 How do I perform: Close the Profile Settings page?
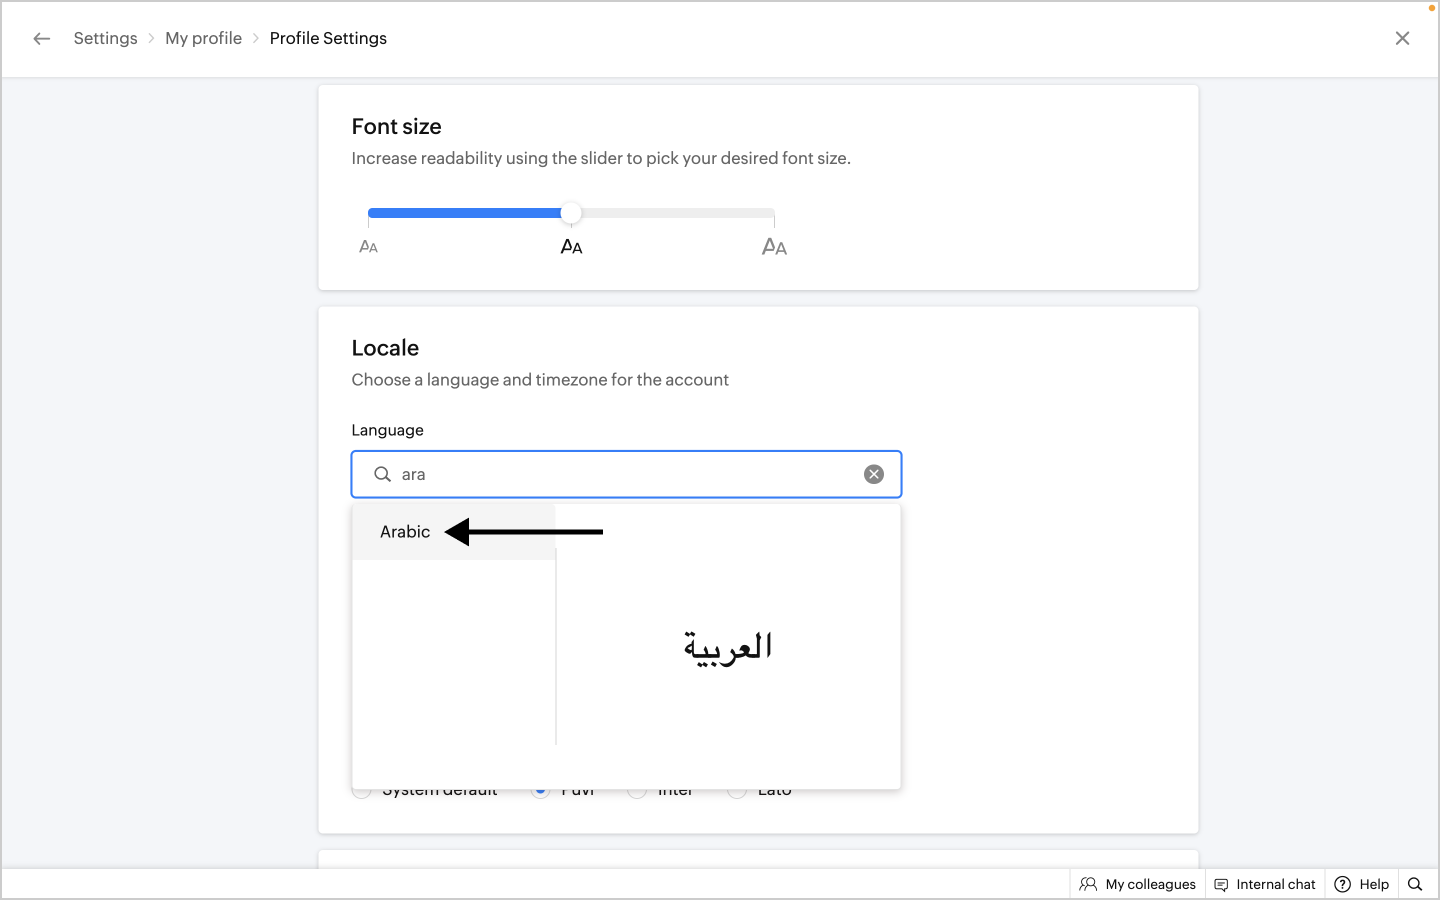1402,38
